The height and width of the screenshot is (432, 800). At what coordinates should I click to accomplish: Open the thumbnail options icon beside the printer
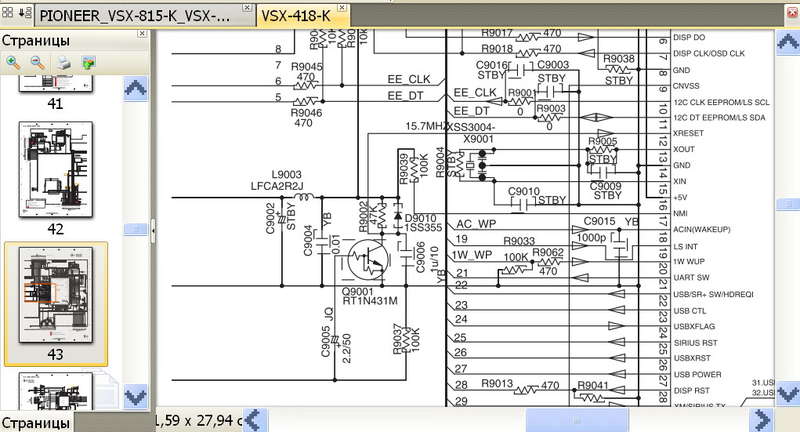pos(89,63)
